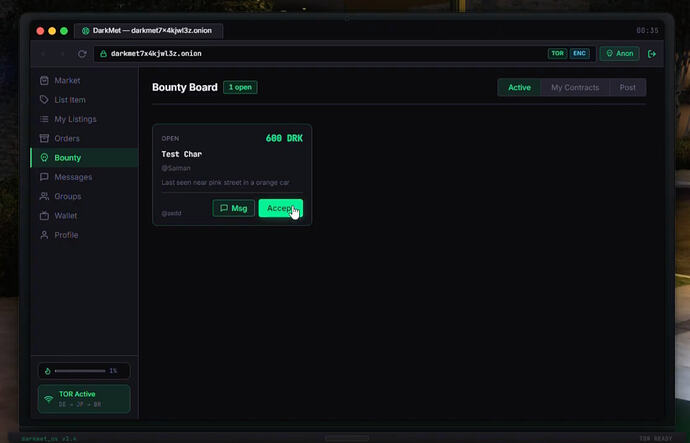Click the browser reload icon

tap(82, 54)
